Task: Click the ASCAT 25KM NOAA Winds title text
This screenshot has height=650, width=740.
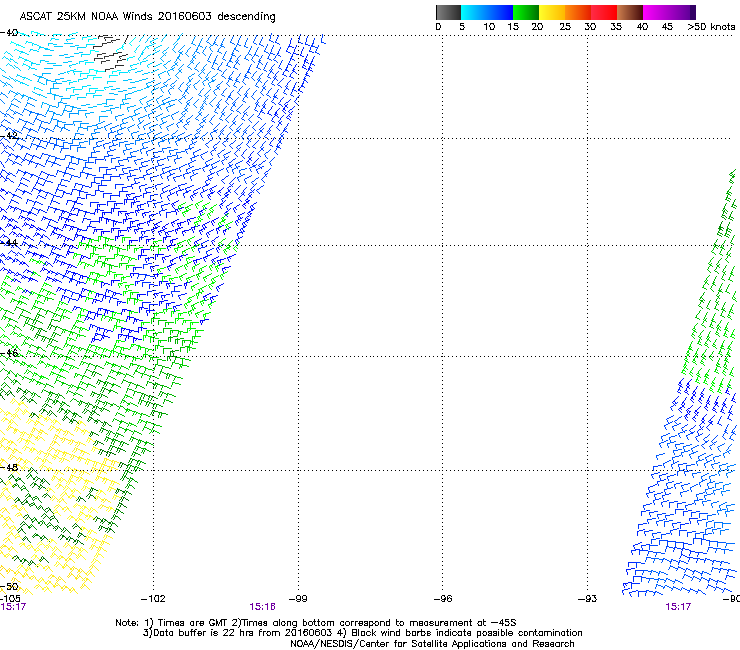Action: pyautogui.click(x=147, y=16)
